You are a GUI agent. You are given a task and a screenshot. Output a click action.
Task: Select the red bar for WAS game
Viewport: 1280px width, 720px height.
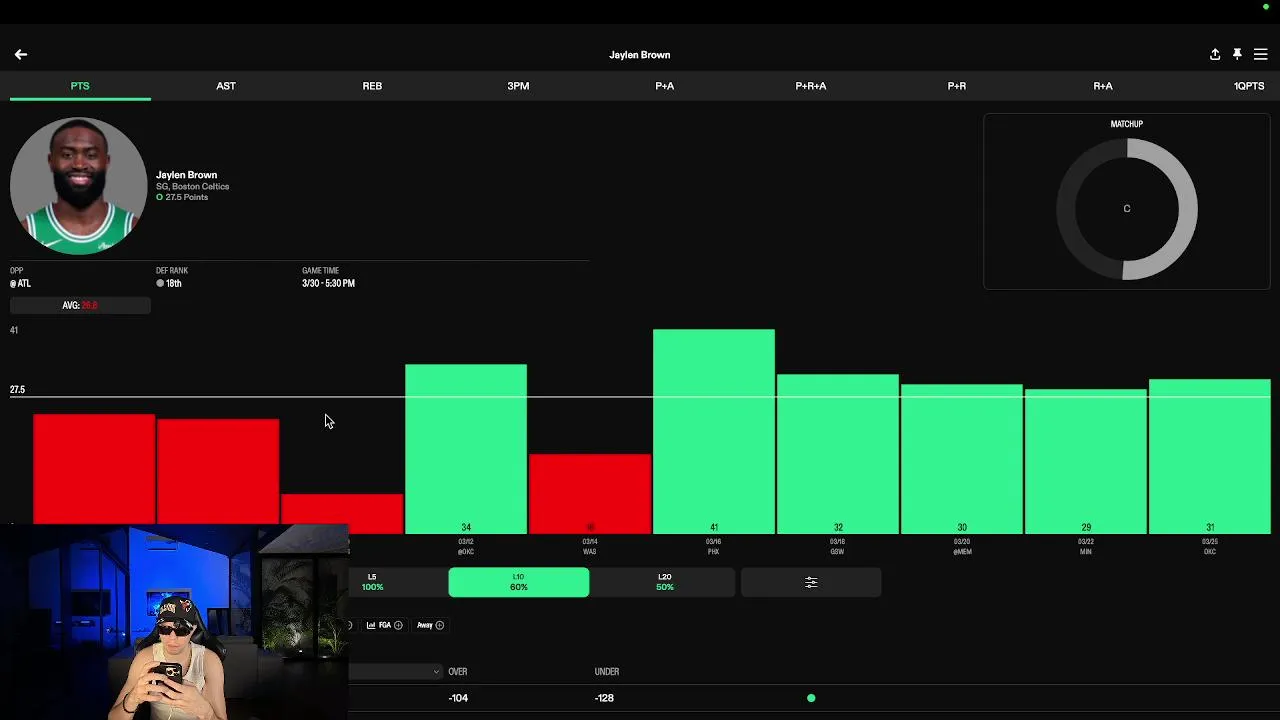pyautogui.click(x=590, y=494)
